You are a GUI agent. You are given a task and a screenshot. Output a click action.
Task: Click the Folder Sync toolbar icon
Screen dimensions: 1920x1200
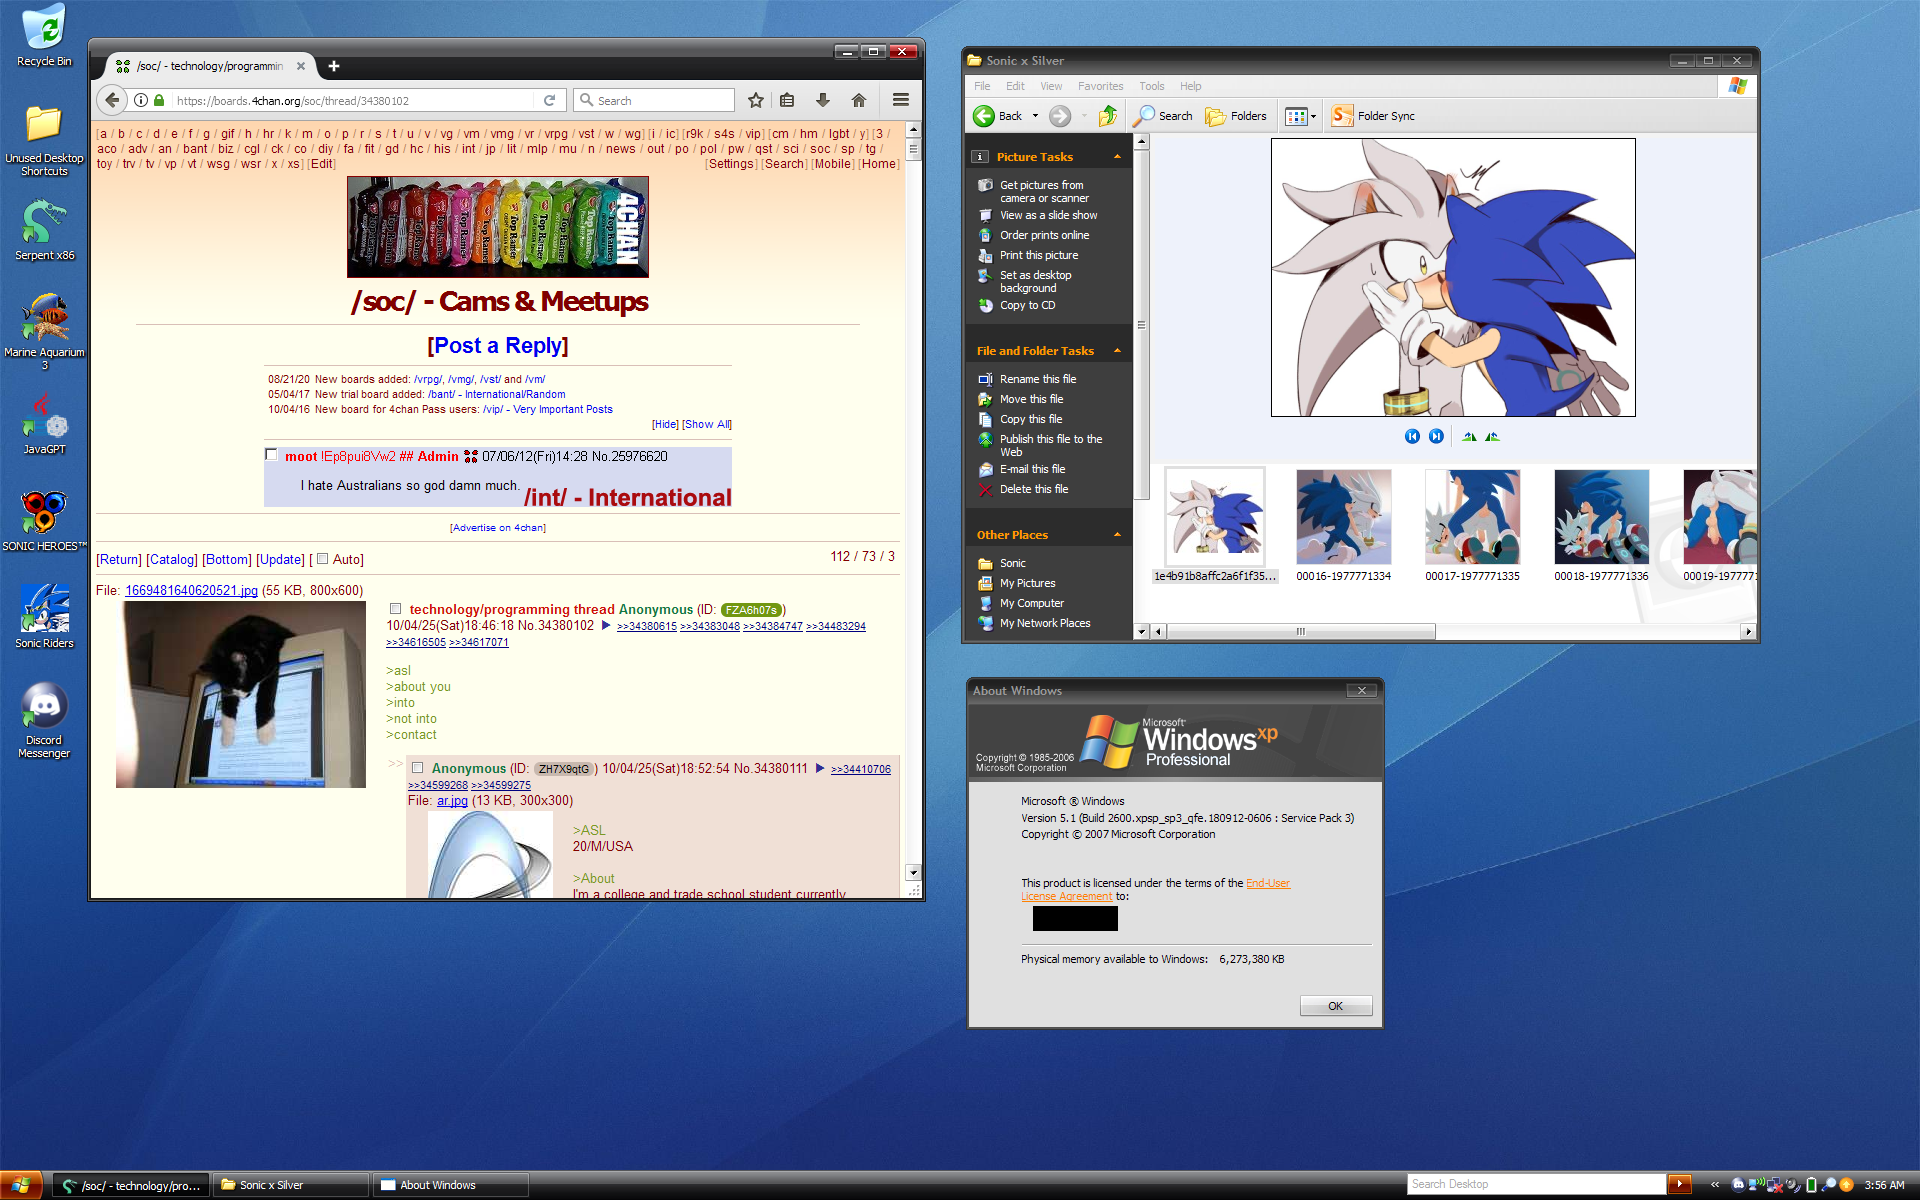1342,116
